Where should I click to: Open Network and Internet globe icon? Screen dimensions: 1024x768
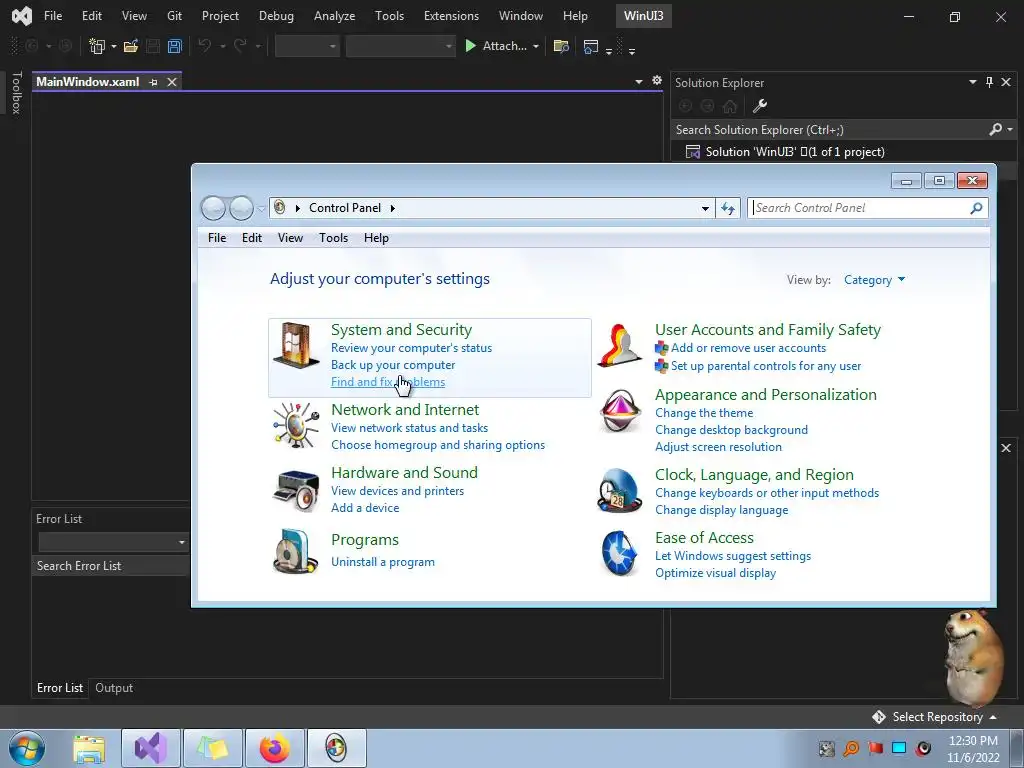(x=296, y=425)
